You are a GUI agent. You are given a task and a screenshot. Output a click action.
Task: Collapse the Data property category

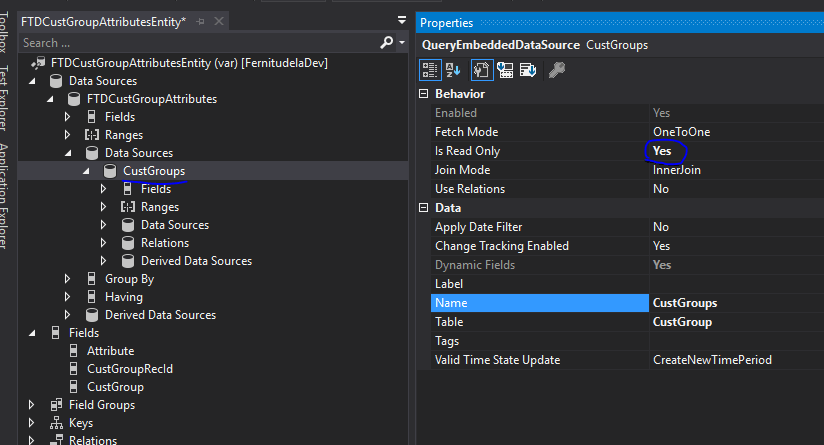(424, 208)
